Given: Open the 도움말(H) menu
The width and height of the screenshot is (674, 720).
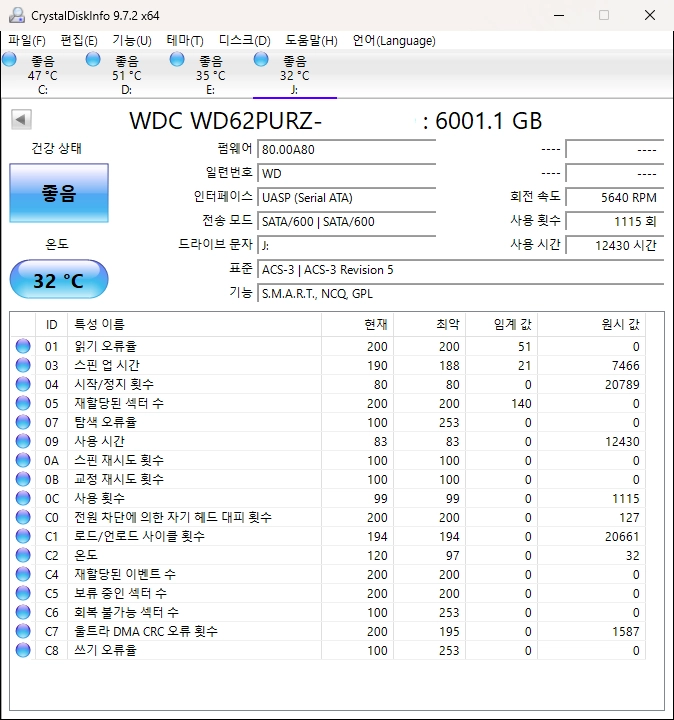Looking at the screenshot, I should pos(311,41).
